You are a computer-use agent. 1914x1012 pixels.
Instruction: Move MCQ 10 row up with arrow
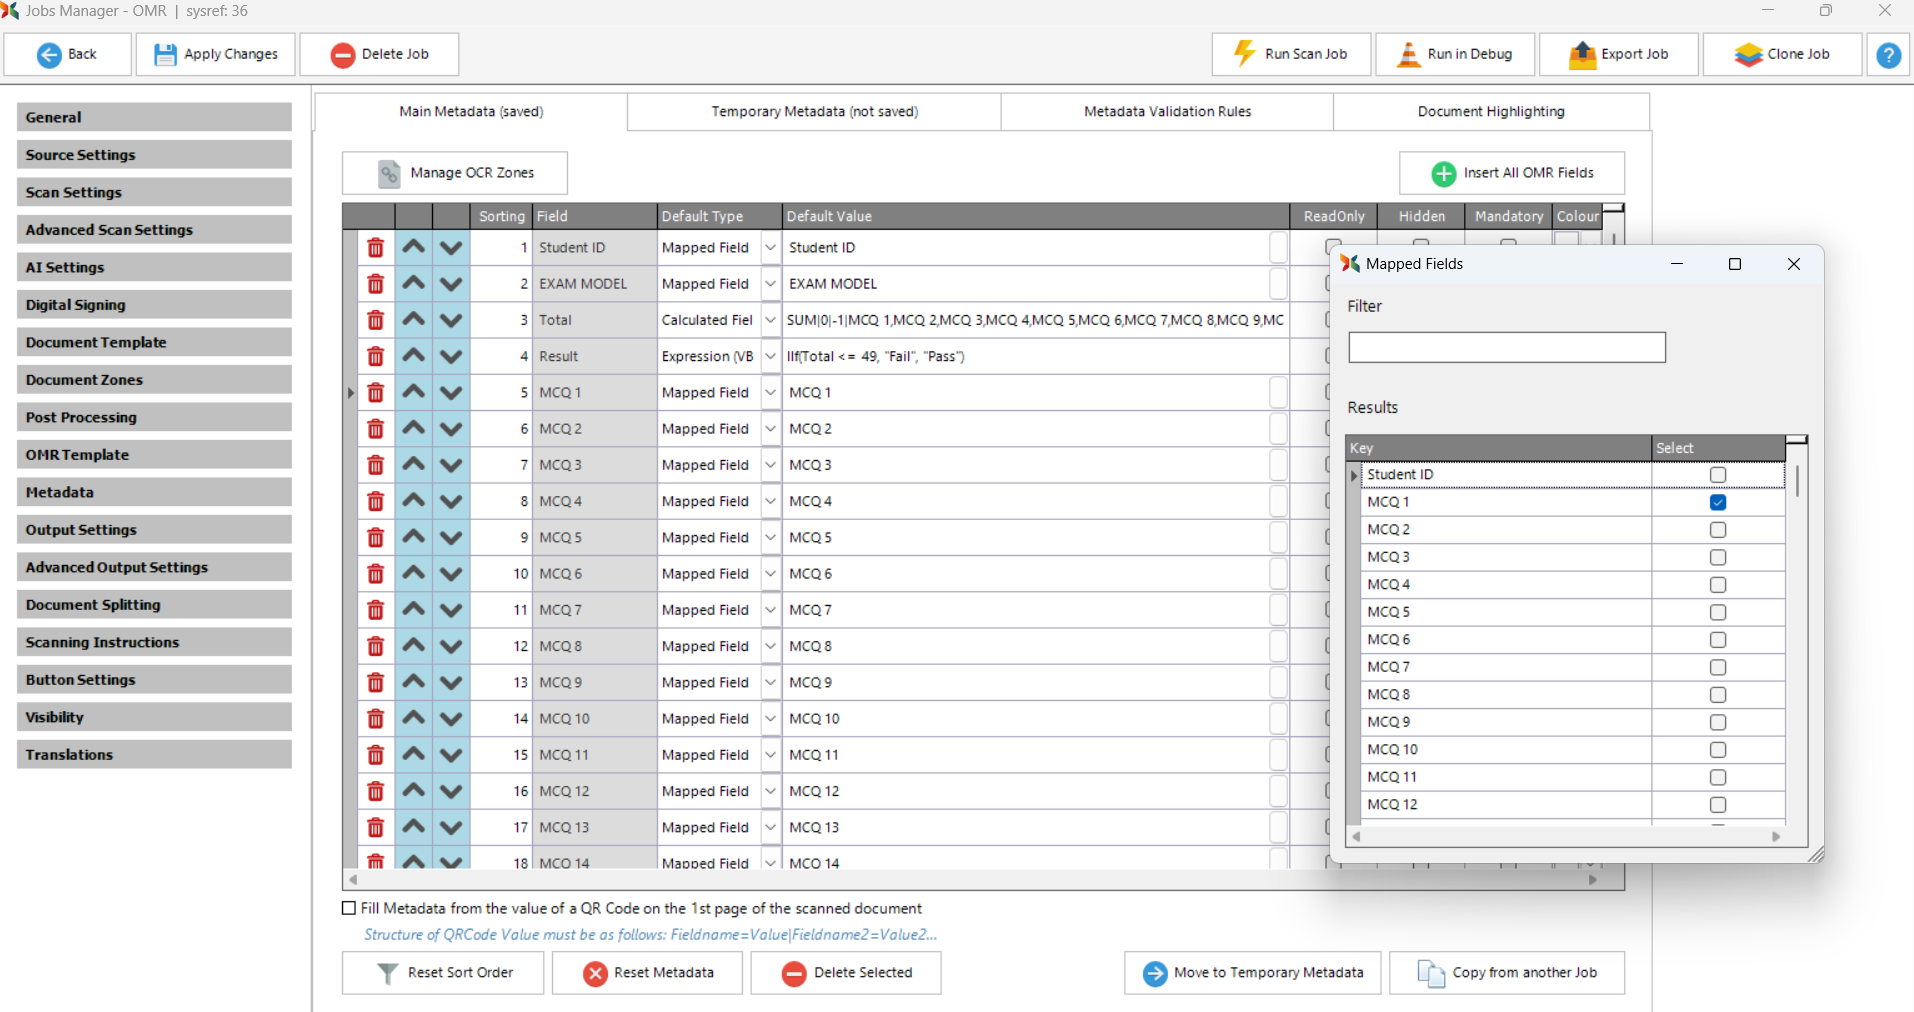413,719
